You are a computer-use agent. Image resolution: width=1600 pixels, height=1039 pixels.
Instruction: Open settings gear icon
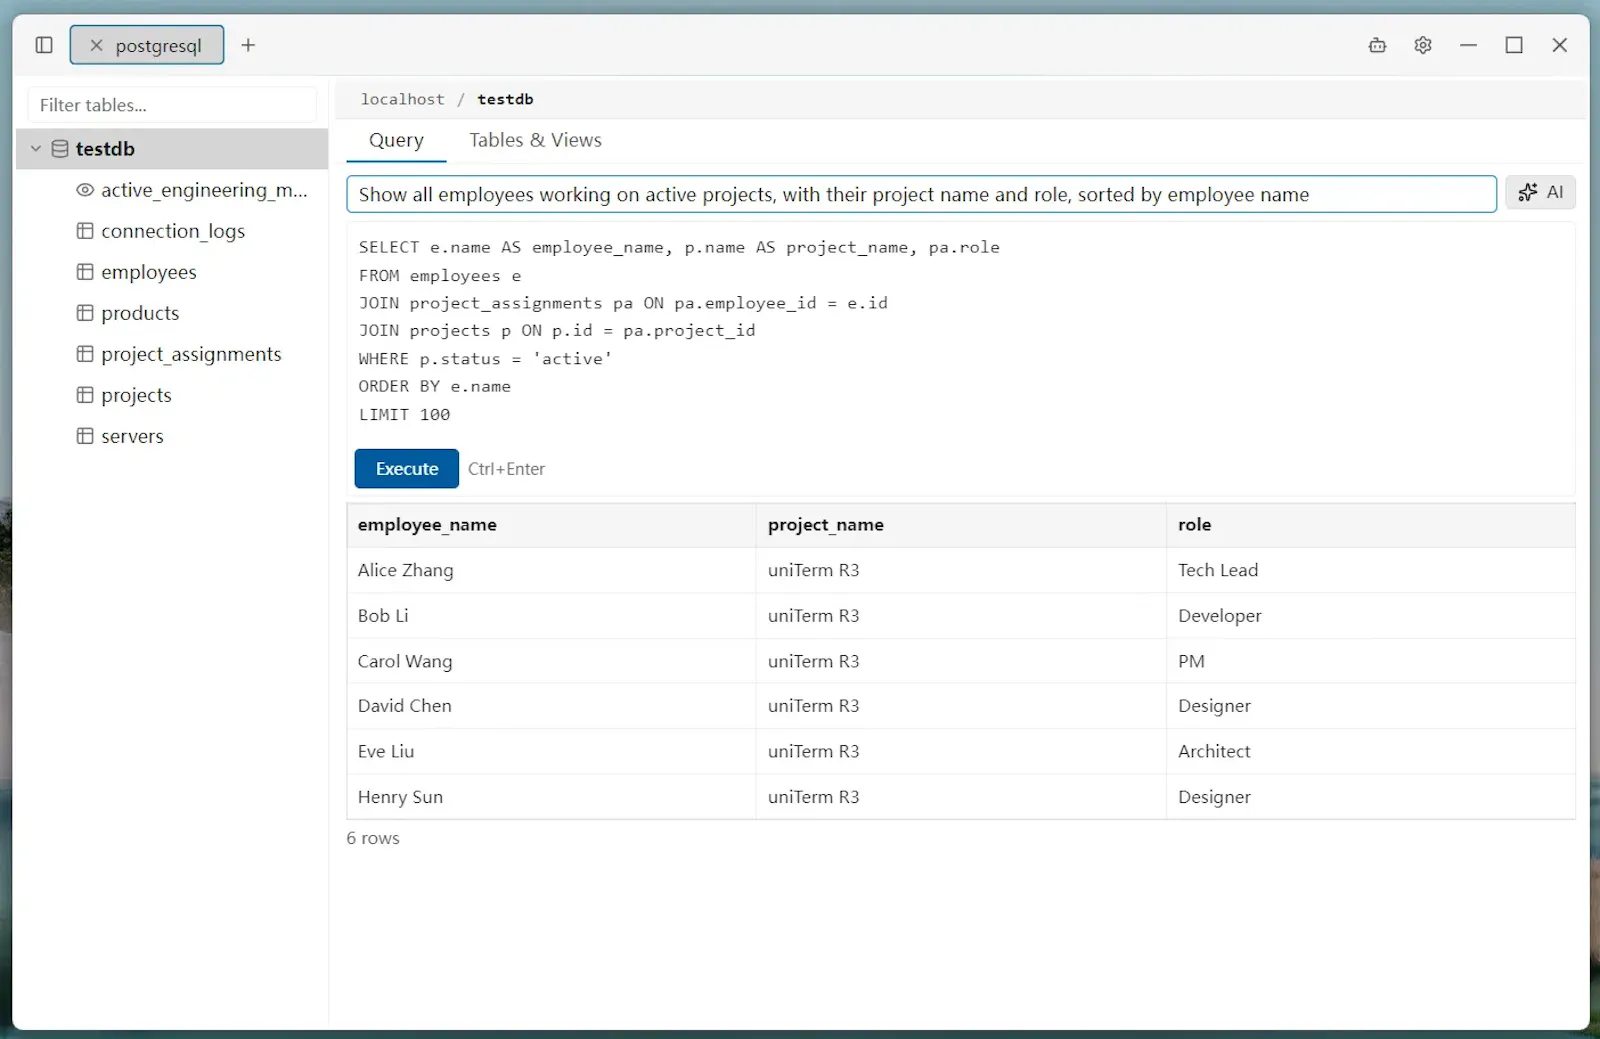(1423, 45)
